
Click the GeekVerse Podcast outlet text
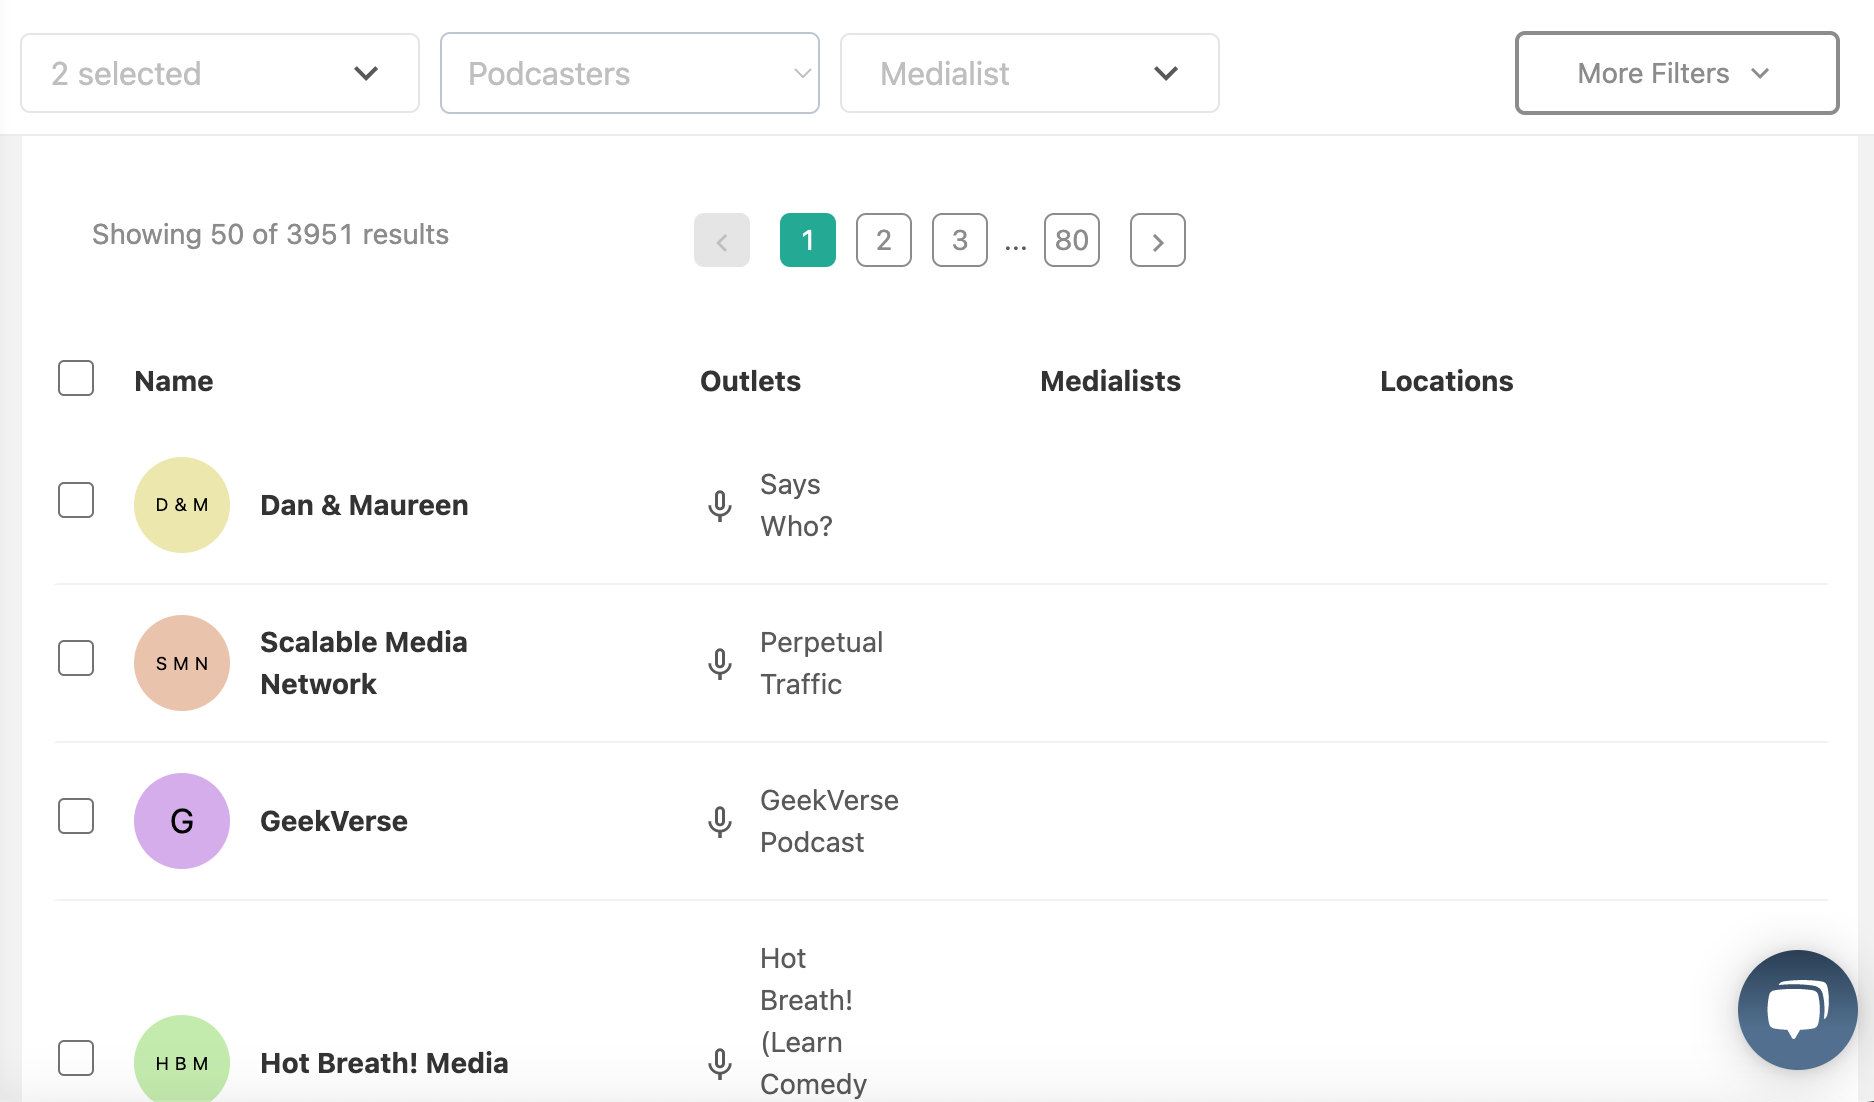829,821
